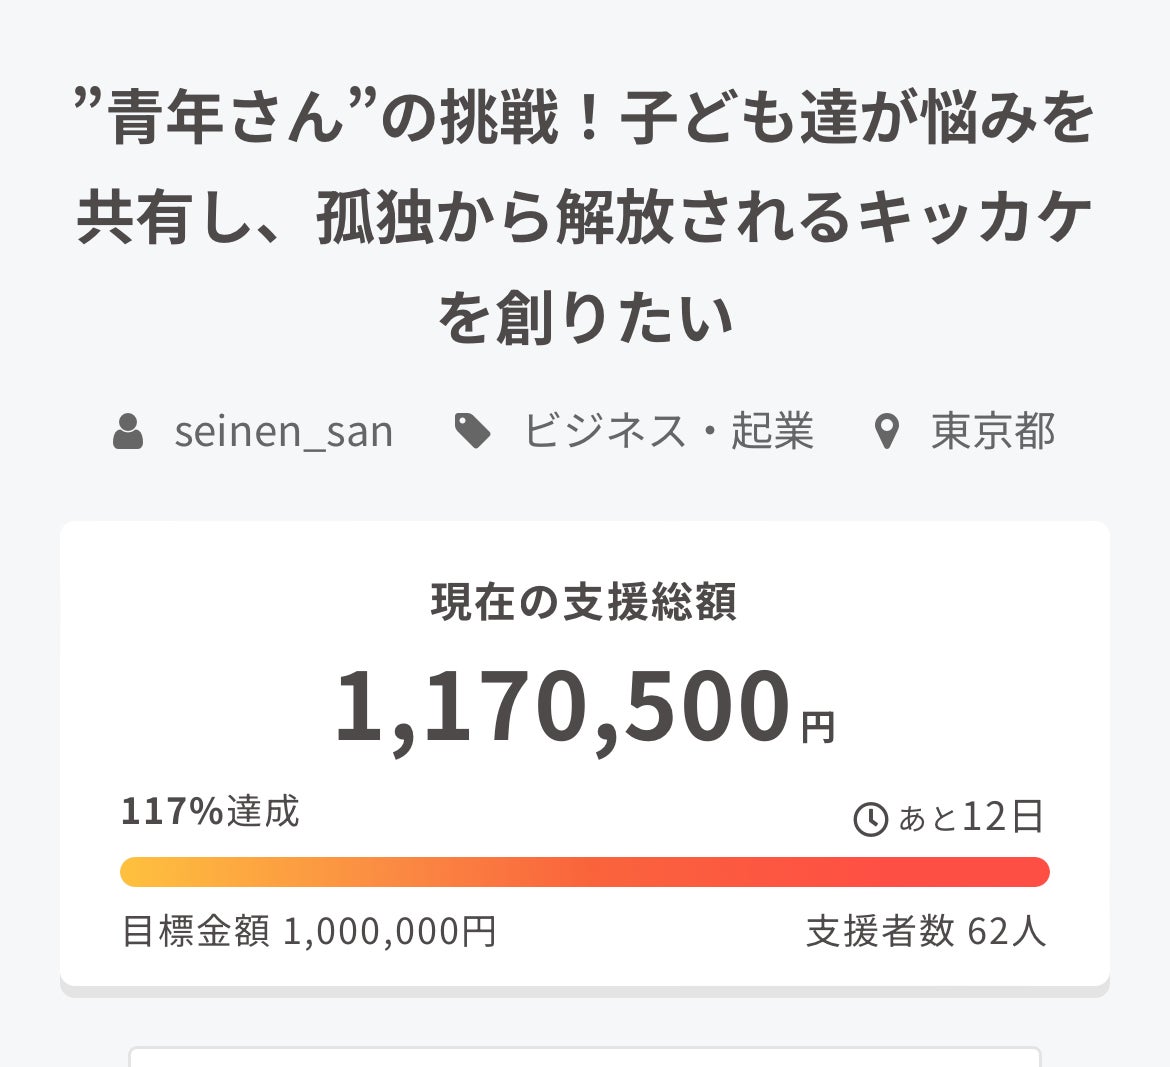Click the 117%達成 achievement label
The width and height of the screenshot is (1170, 1067).
(210, 811)
